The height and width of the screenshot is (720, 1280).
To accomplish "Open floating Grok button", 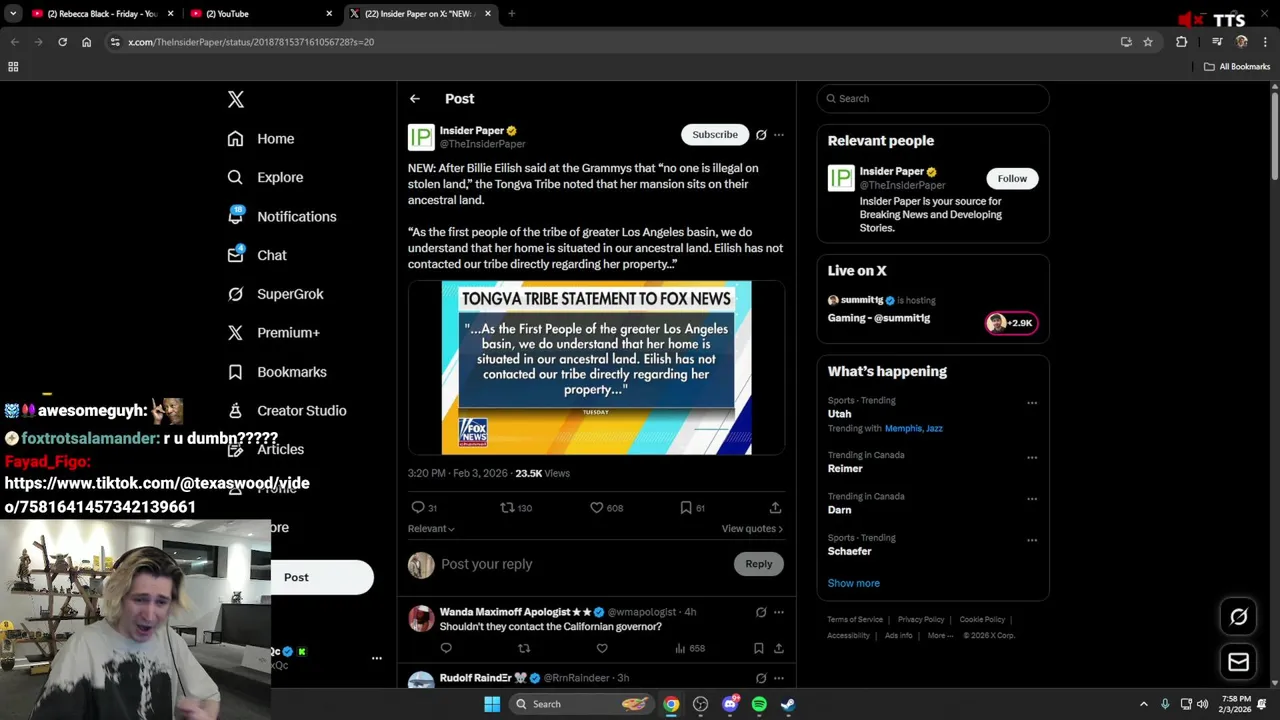I will click(x=1238, y=617).
